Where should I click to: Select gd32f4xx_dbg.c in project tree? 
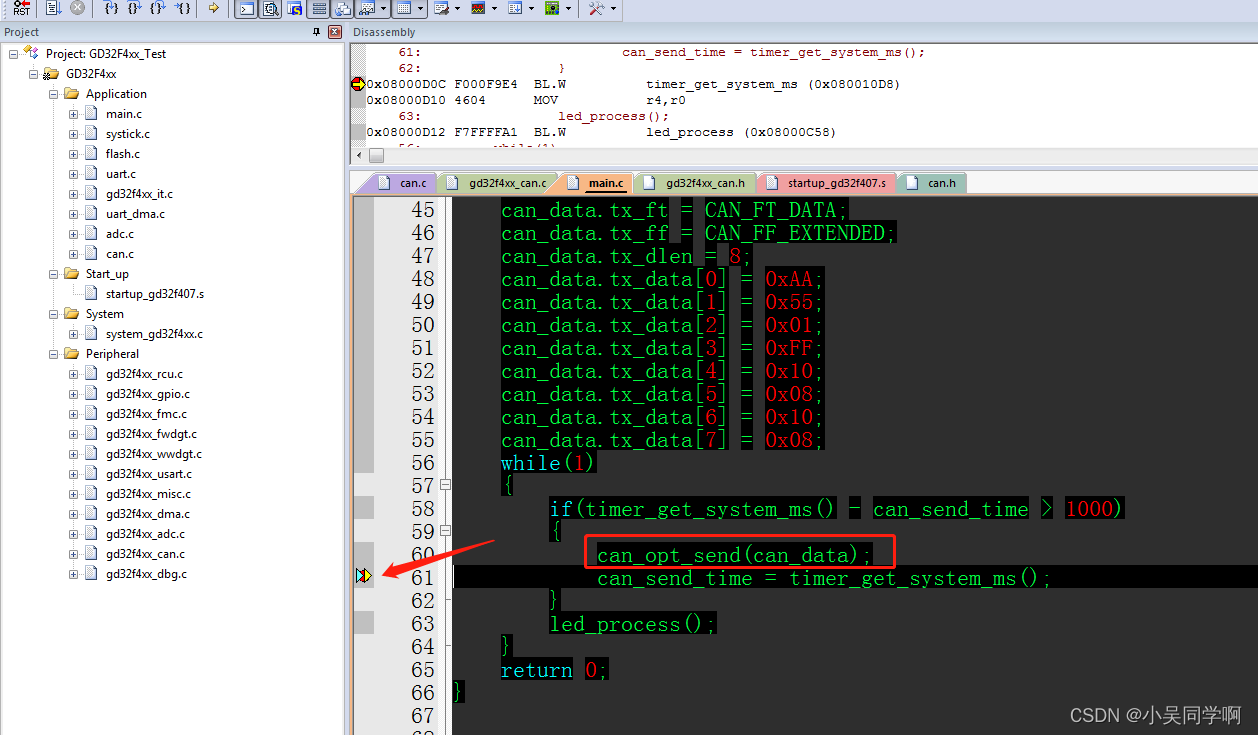146,574
